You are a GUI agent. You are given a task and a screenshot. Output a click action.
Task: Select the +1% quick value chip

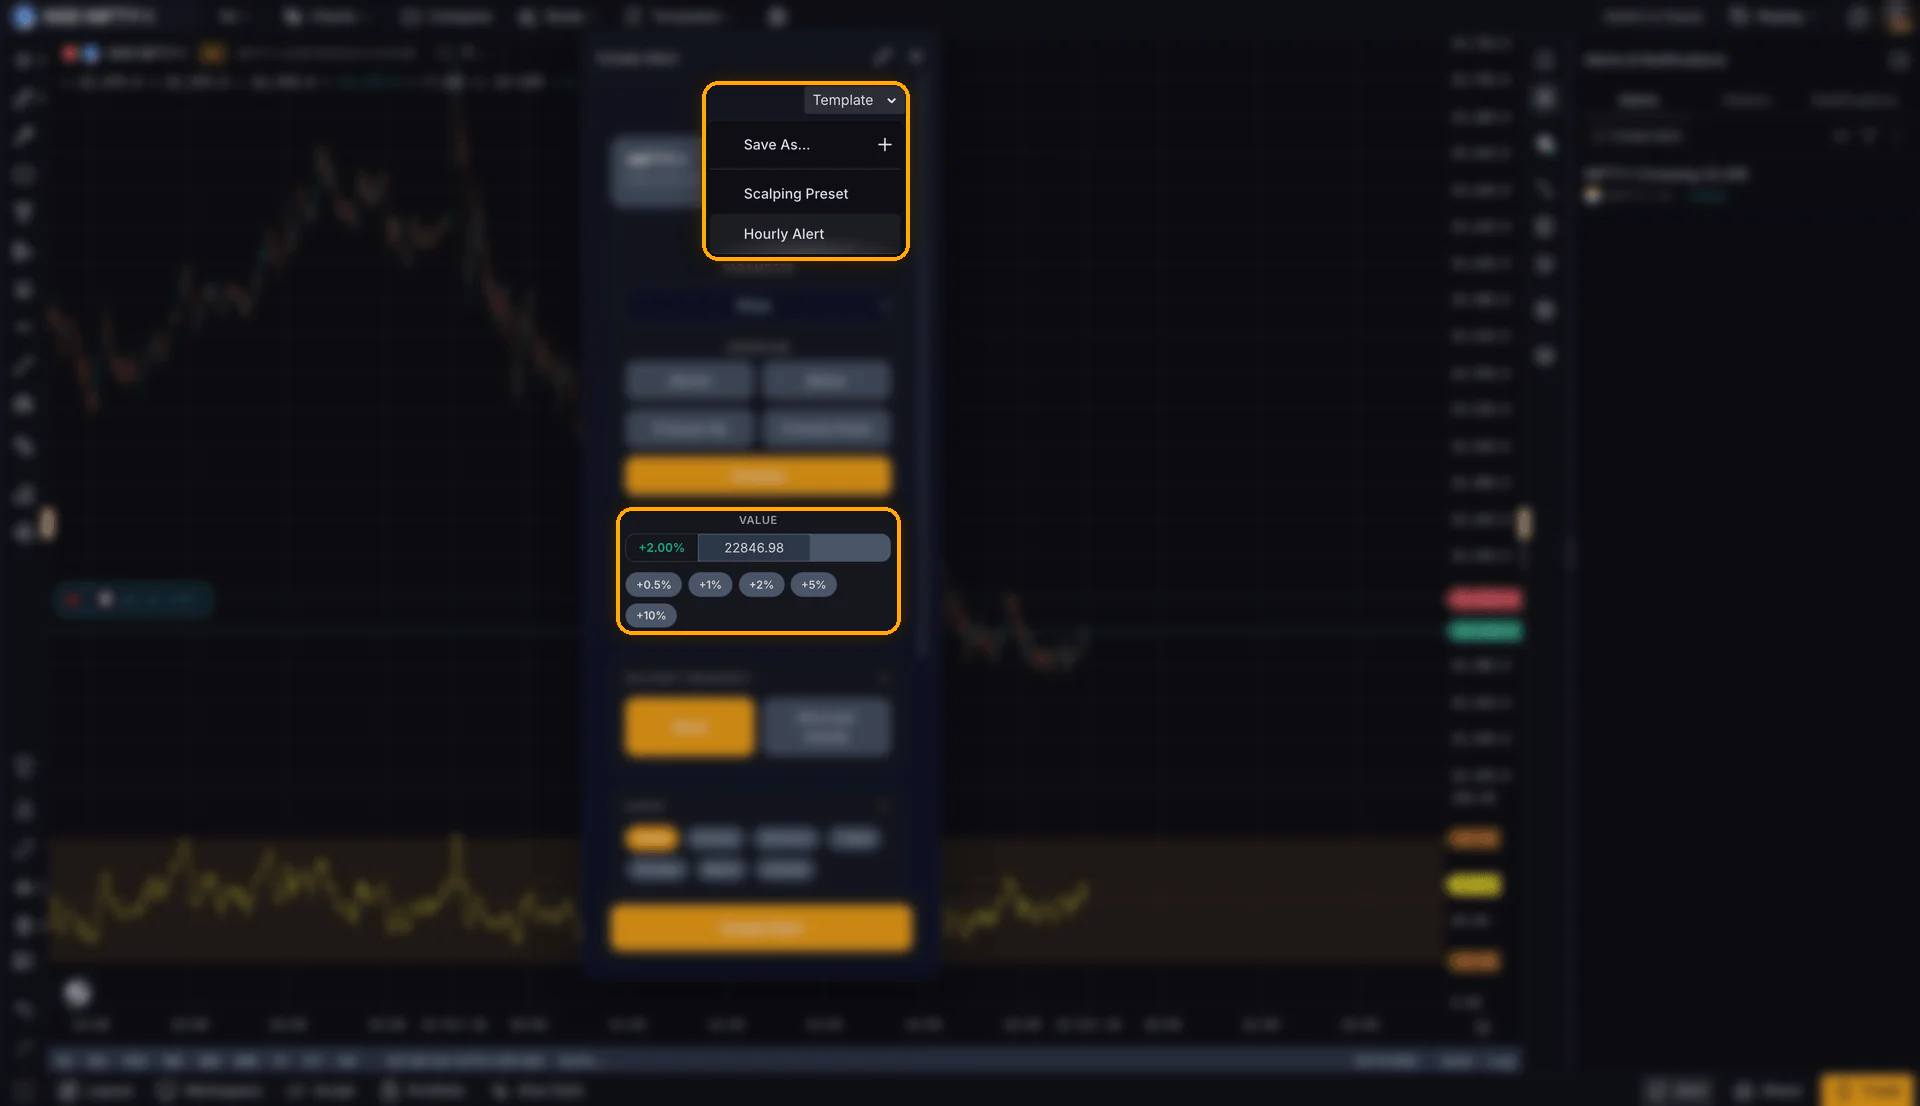tap(710, 585)
